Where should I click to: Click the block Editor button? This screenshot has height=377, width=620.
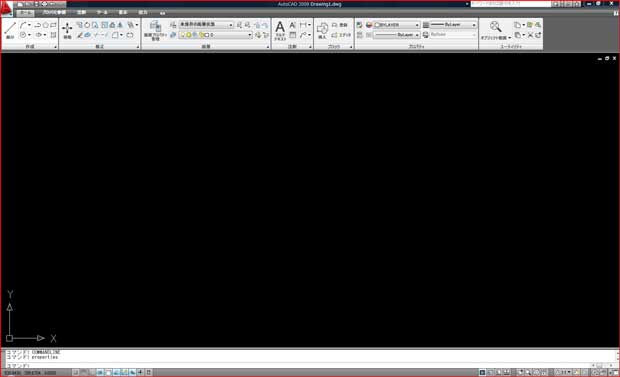341,35
